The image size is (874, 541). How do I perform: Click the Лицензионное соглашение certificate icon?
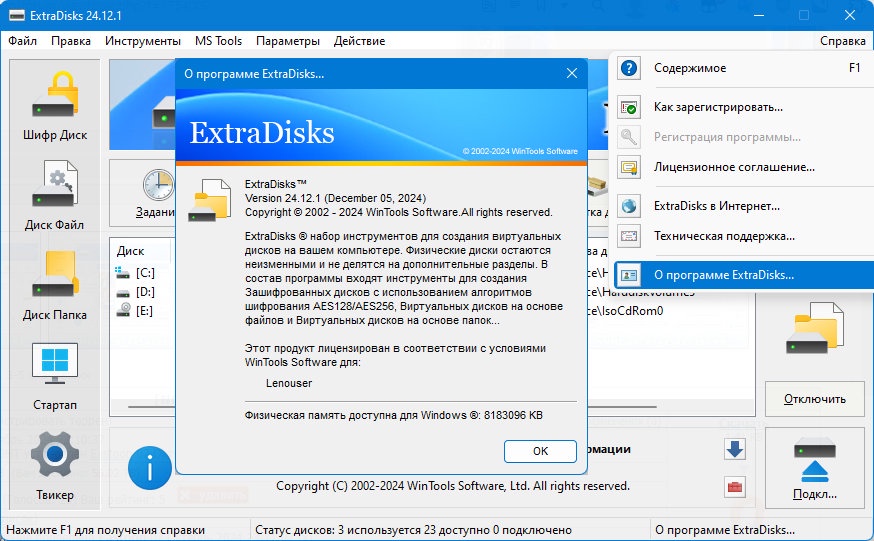(x=629, y=167)
